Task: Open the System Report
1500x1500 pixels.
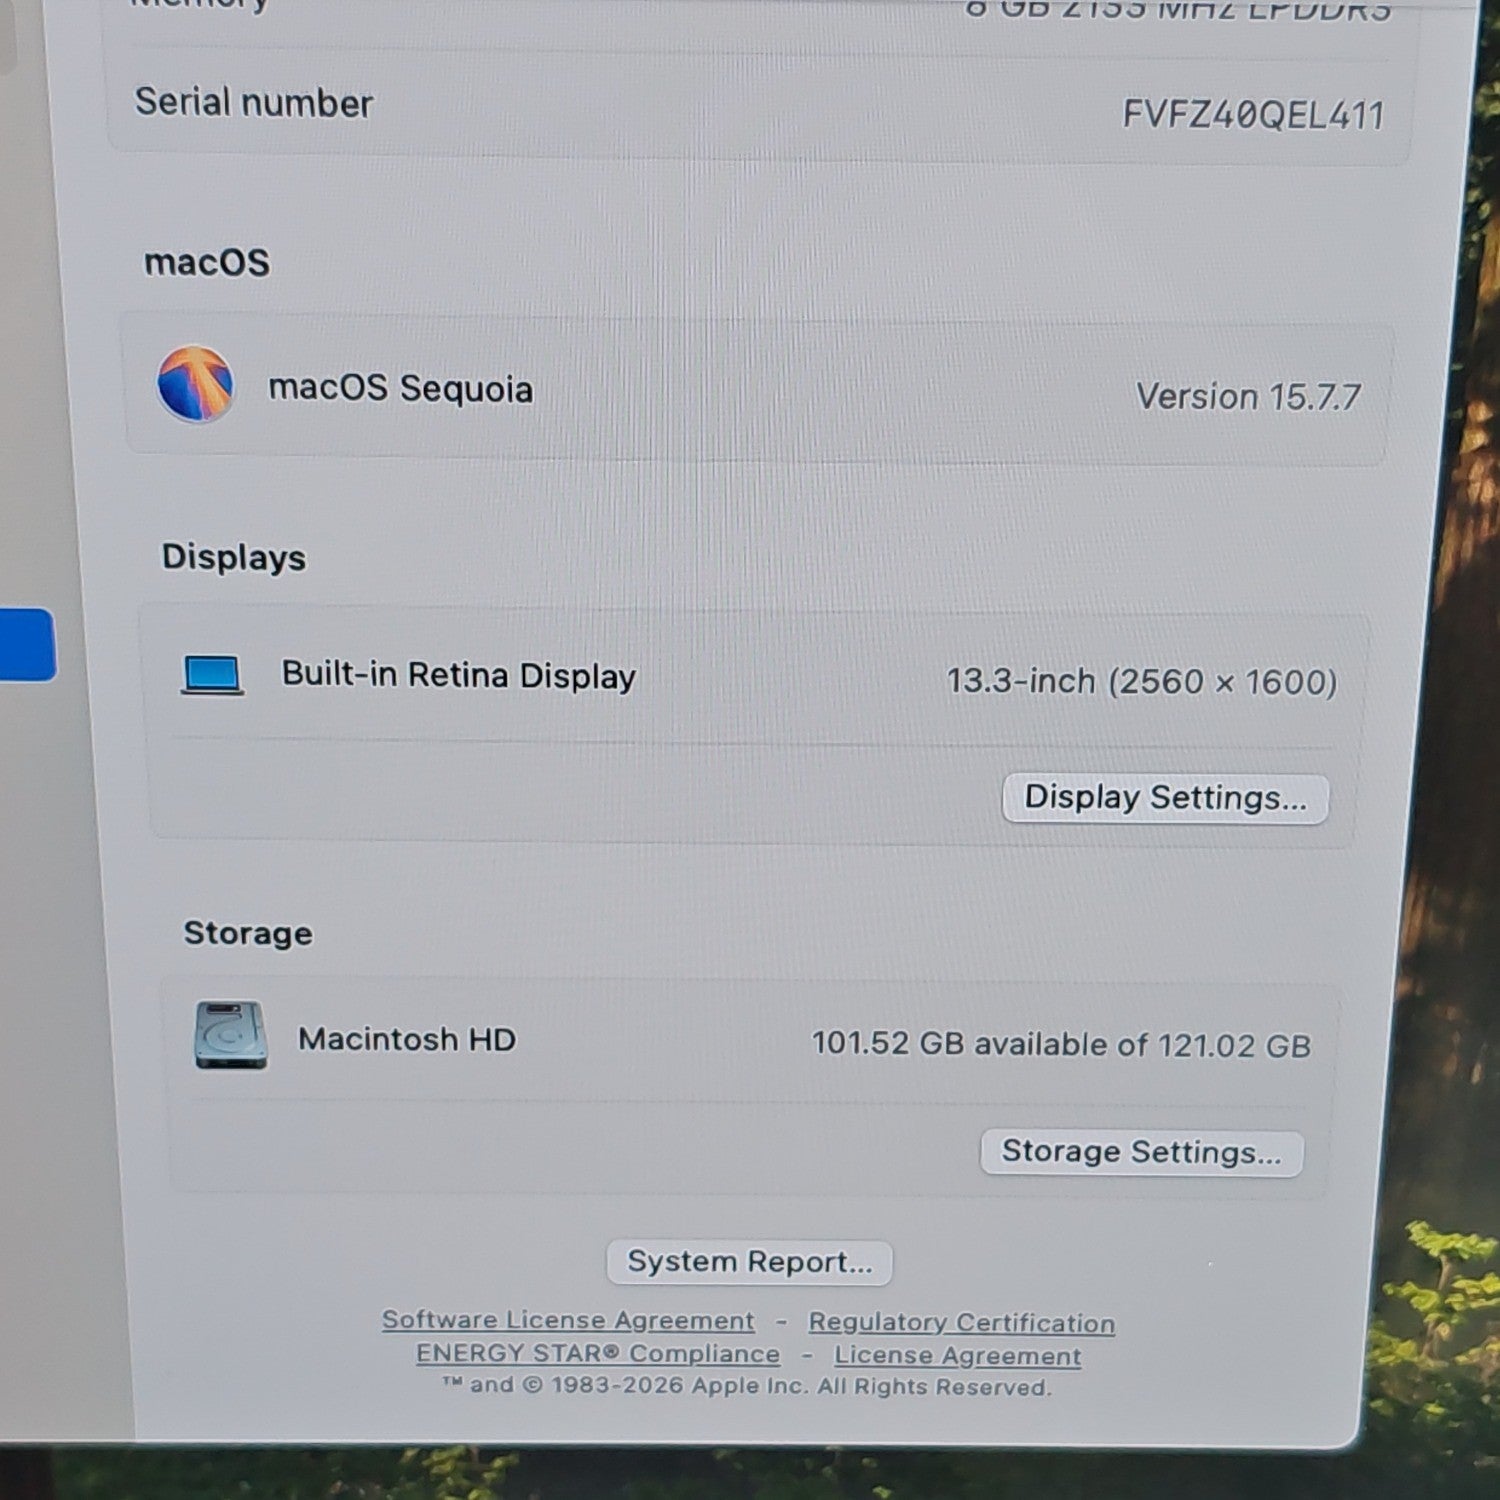Action: coord(749,1261)
